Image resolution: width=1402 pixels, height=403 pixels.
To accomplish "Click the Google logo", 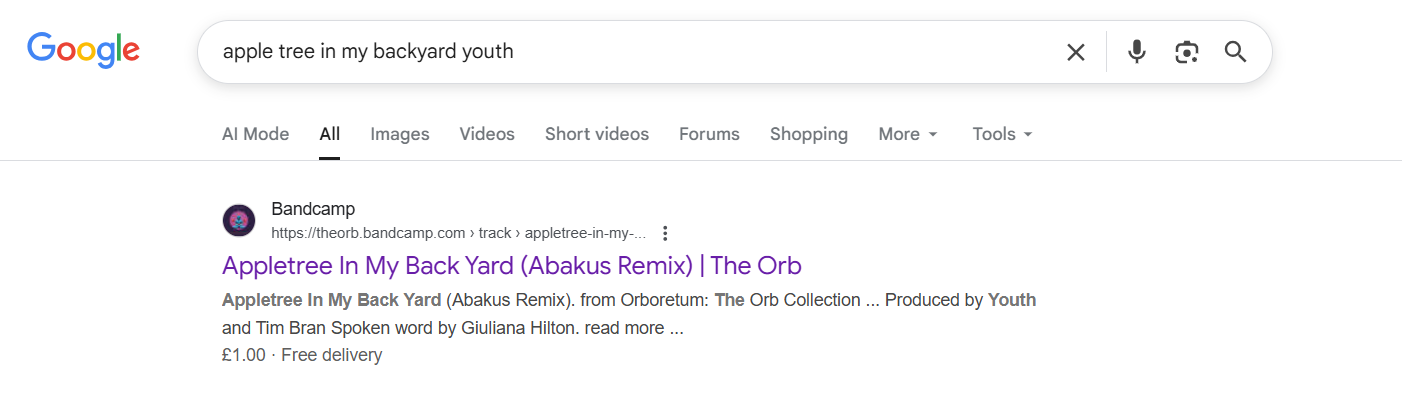I will coord(83,50).
